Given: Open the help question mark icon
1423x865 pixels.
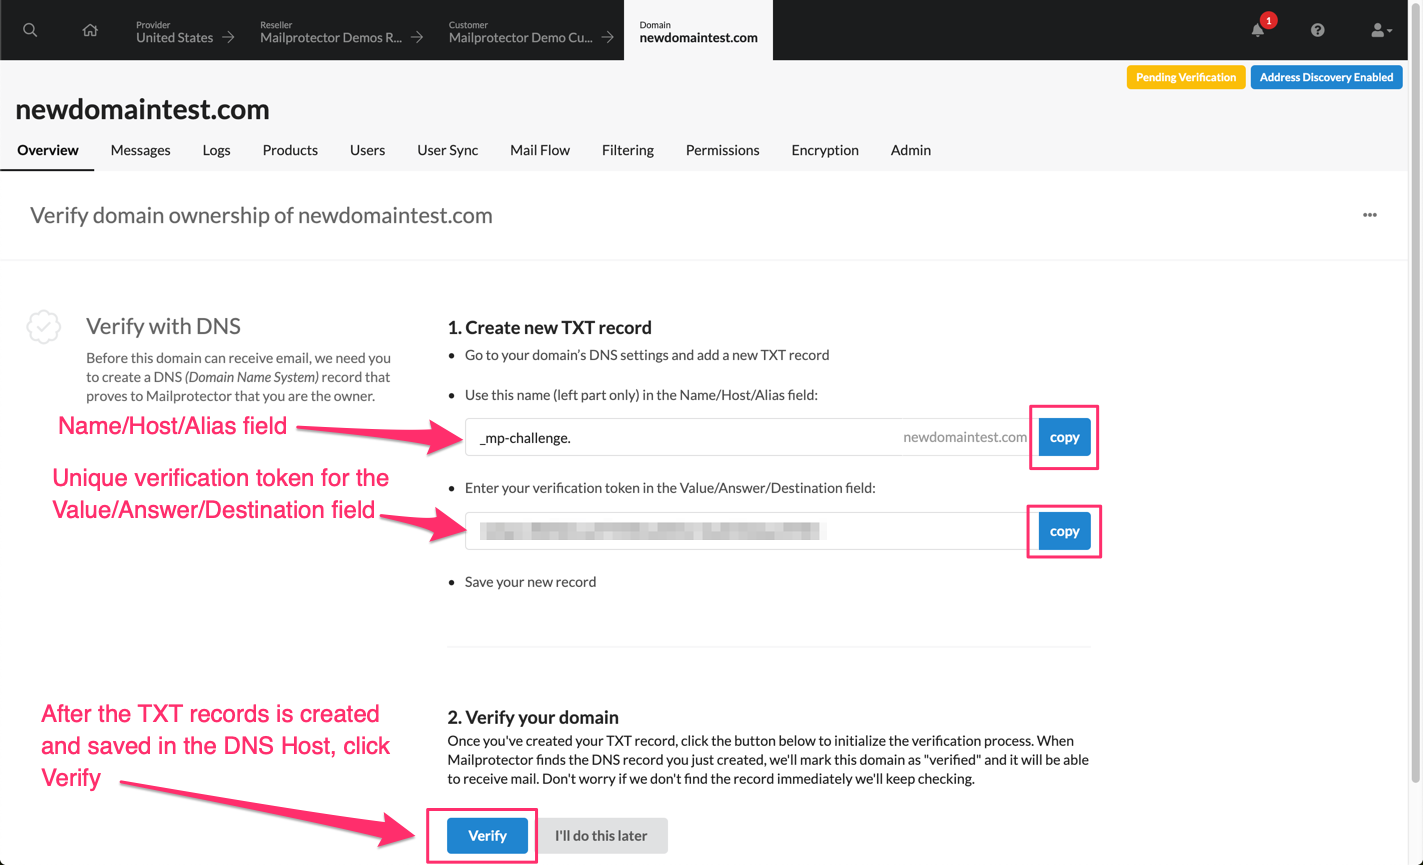Looking at the screenshot, I should (1318, 30).
